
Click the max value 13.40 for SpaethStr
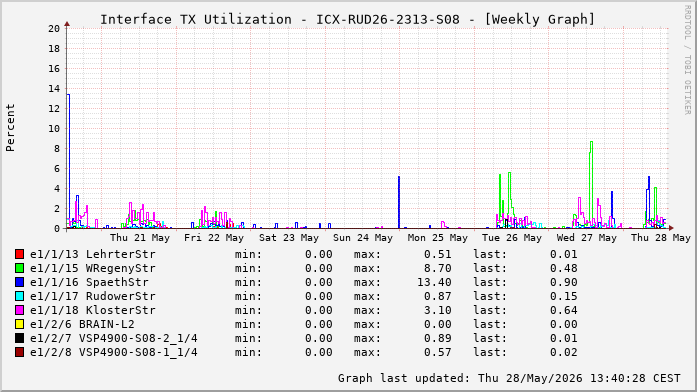tap(434, 282)
